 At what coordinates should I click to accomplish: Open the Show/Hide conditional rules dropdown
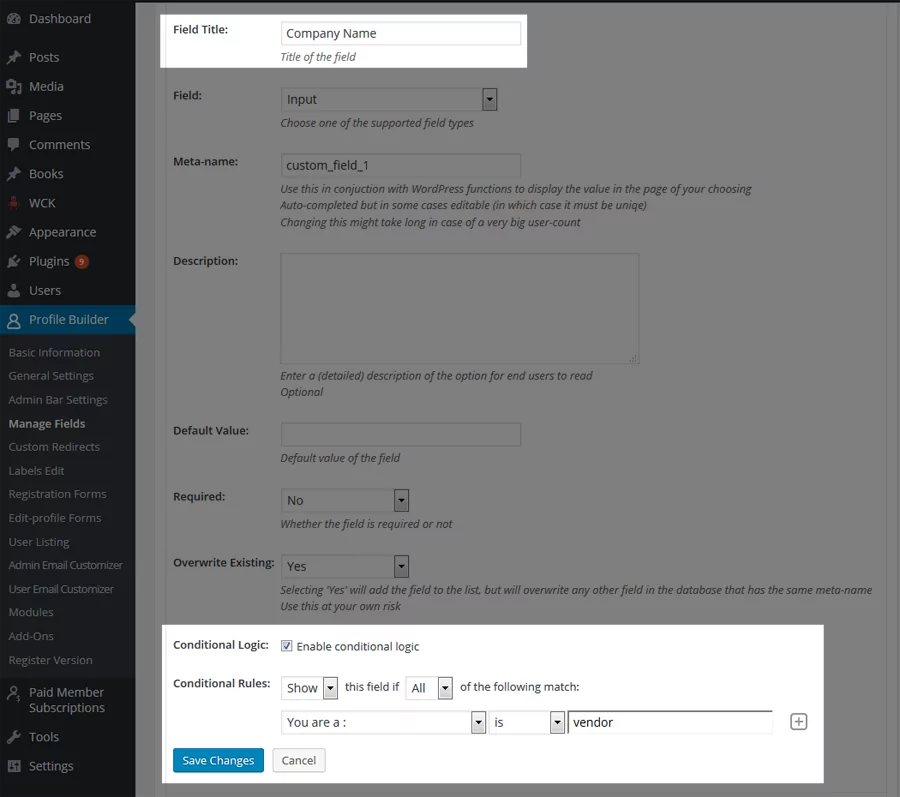point(310,688)
